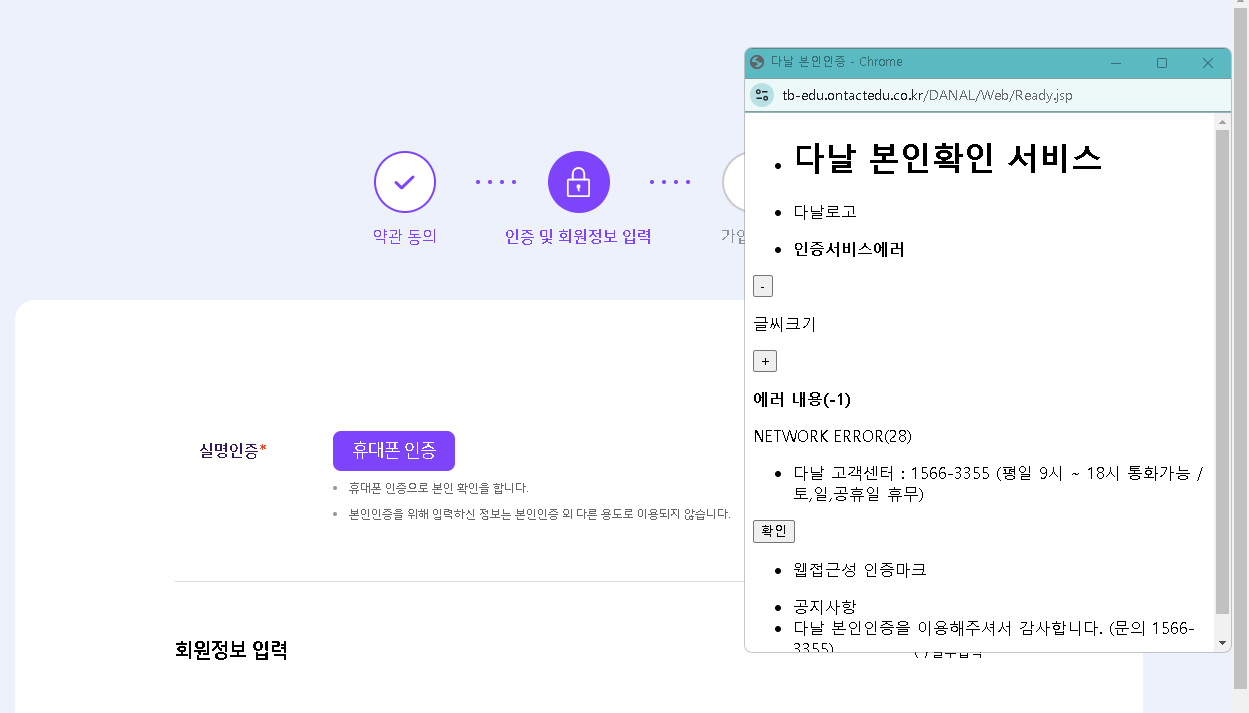Screen dimensions: 1249x713
Task: Select the popup address bar URL
Action: coord(927,96)
